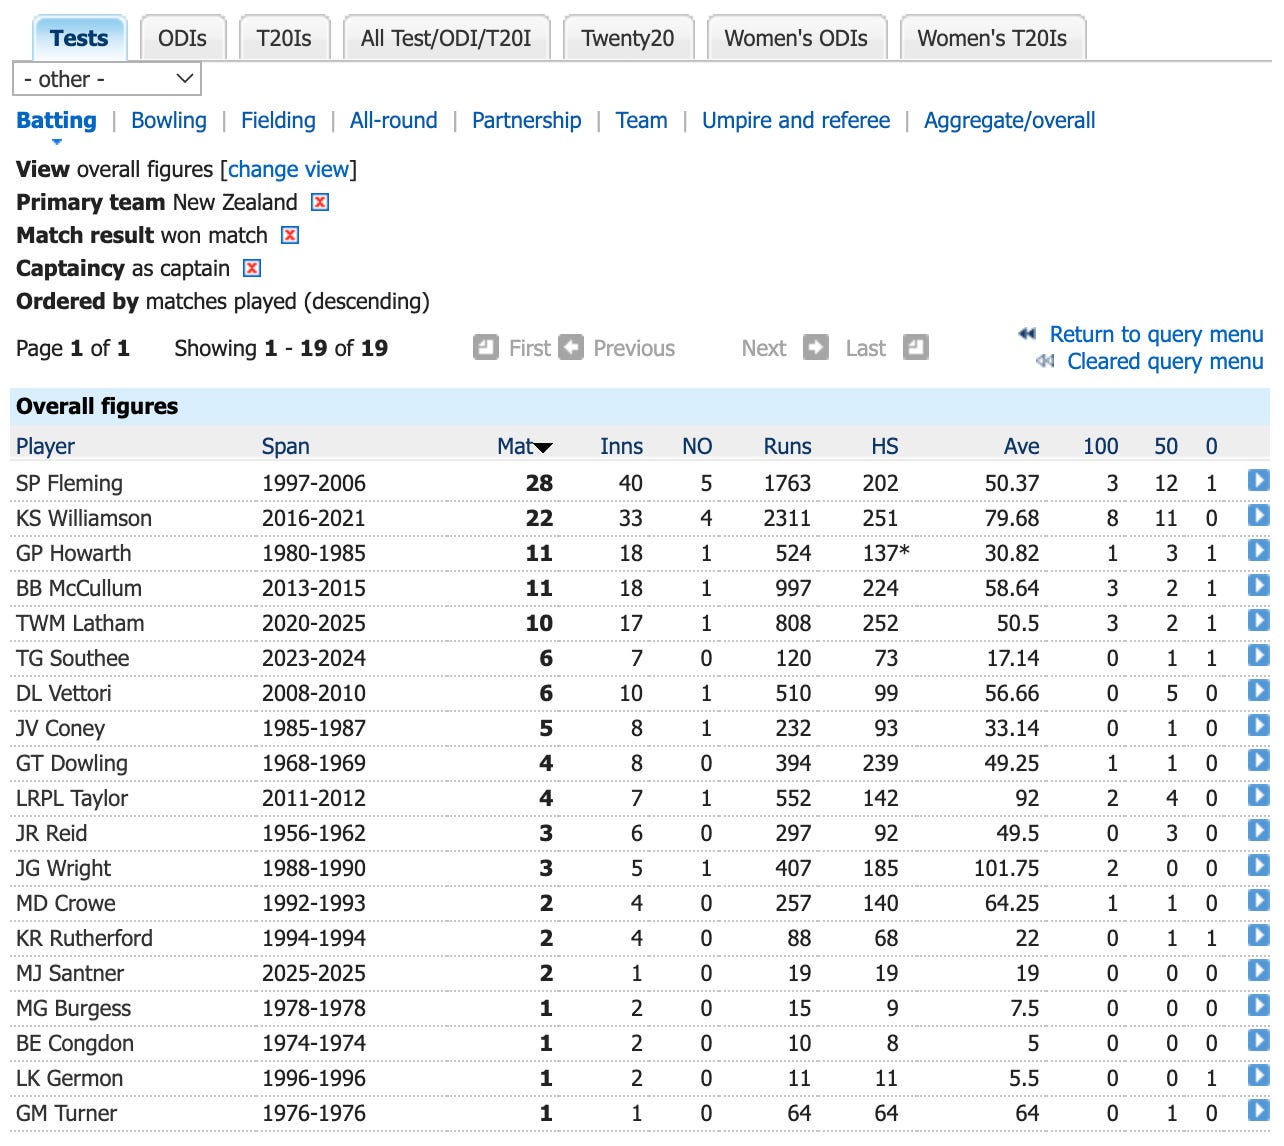Click Cleared query menu link
This screenshot has height=1146, width=1284.
pos(1165,361)
